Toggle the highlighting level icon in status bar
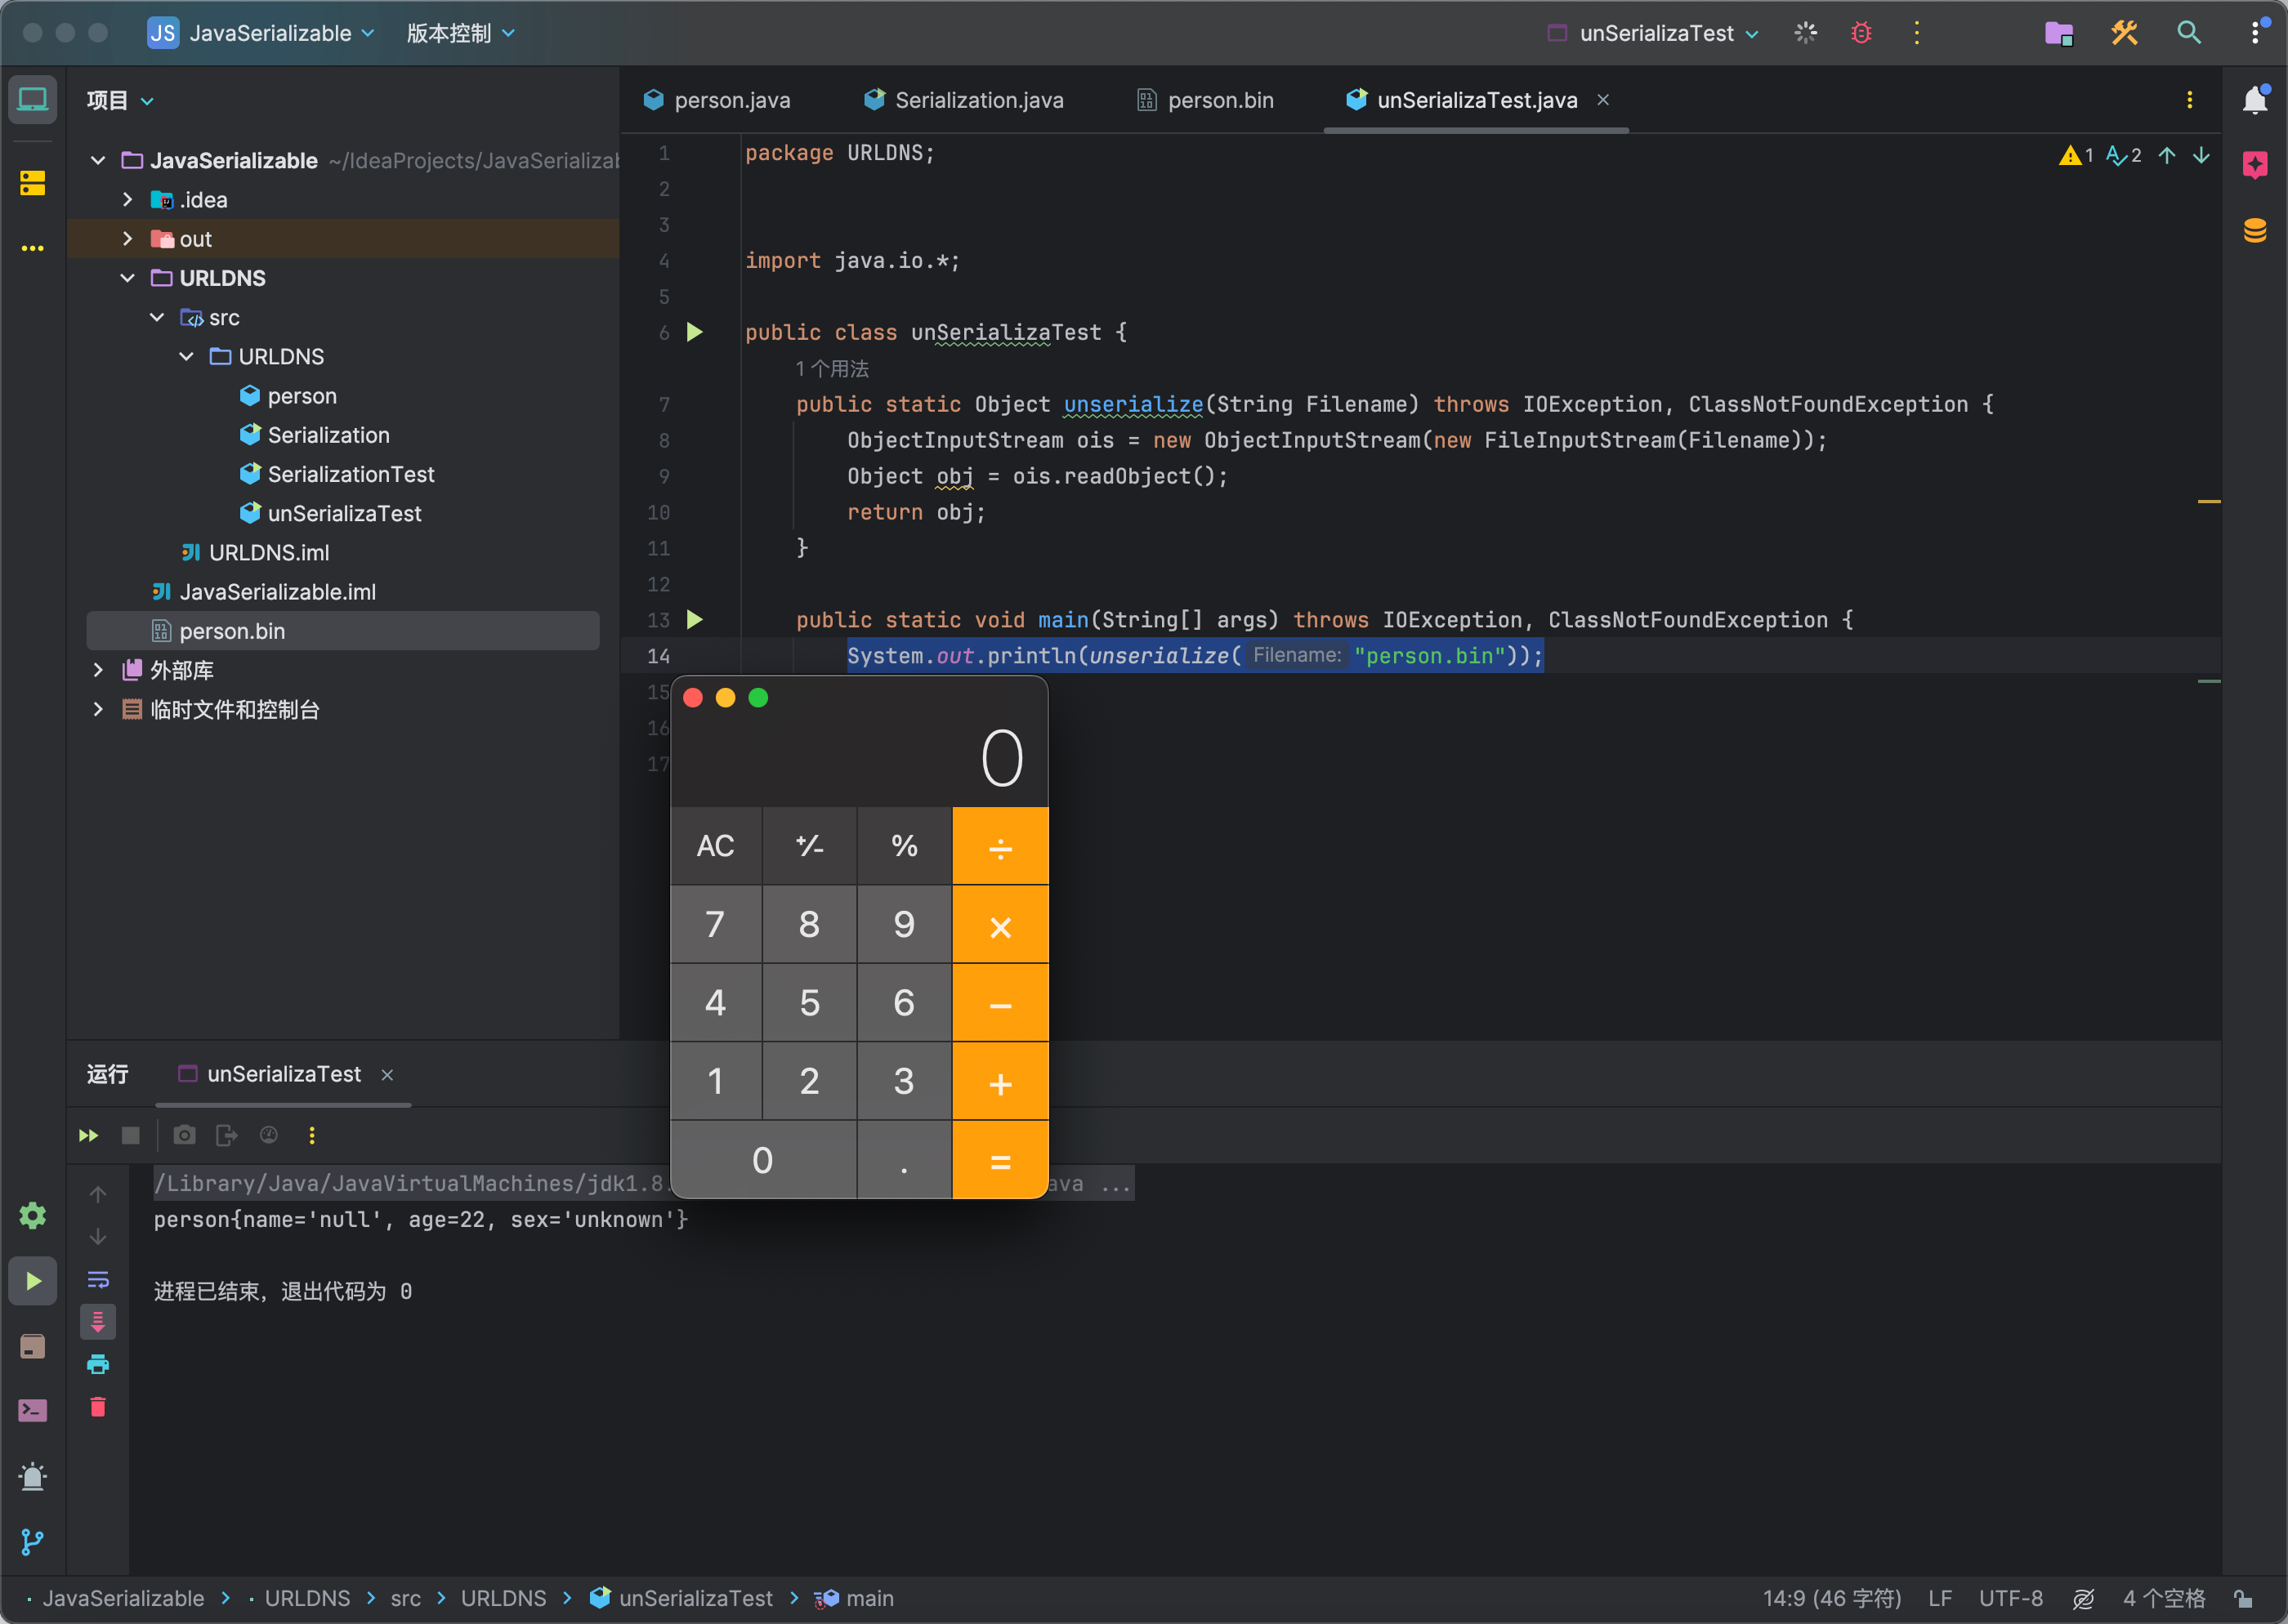 tap(2083, 1598)
